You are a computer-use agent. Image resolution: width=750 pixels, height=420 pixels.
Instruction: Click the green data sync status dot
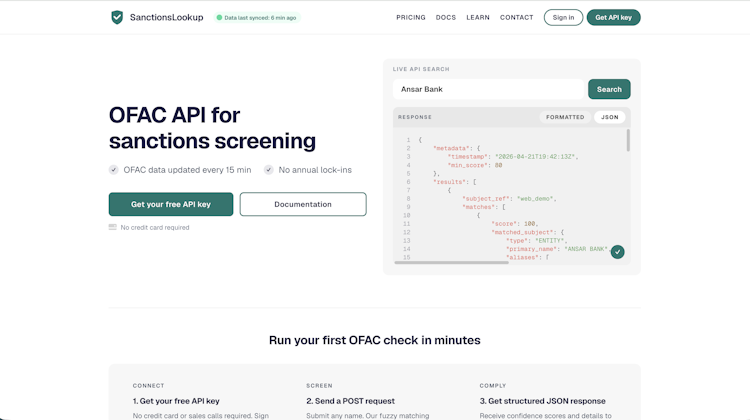click(219, 18)
